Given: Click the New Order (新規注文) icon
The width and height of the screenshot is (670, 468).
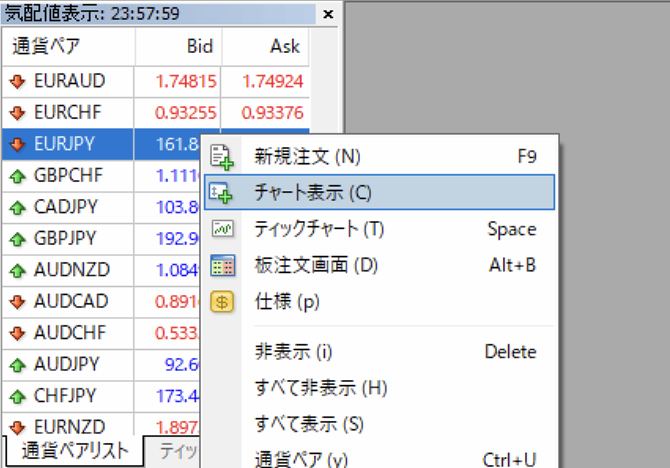Looking at the screenshot, I should tap(221, 157).
